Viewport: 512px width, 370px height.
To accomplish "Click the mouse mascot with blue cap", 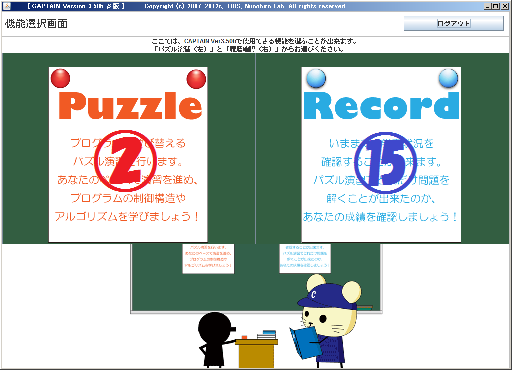I will tap(326, 321).
